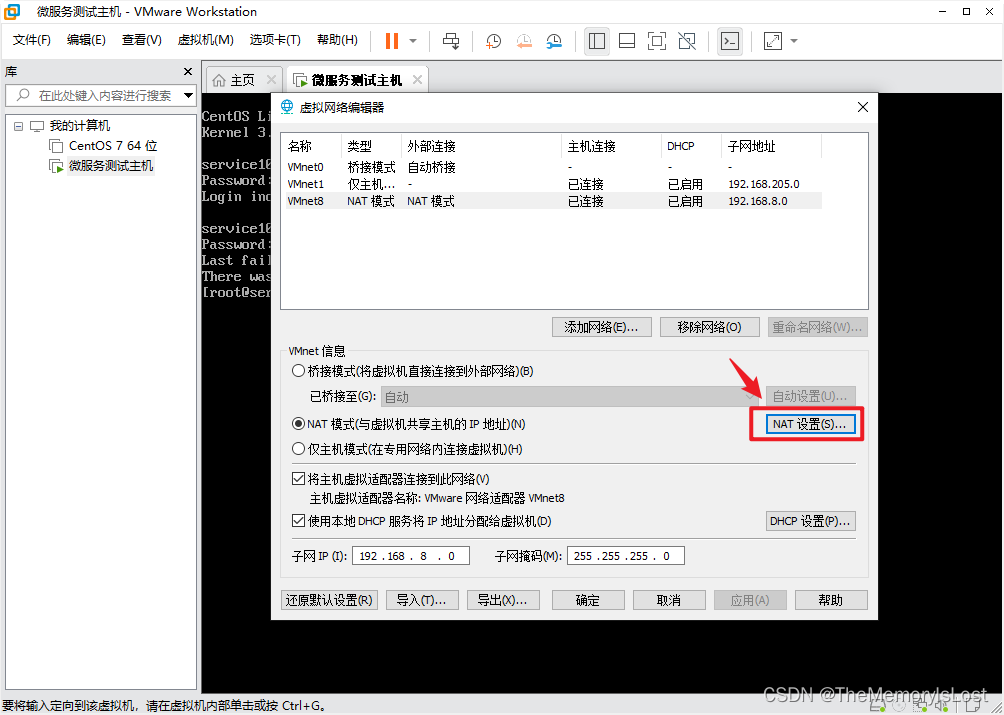Toggle 使用本地 DHCP 服务 checkbox
Viewport: 1004px width, 715px height.
click(298, 521)
